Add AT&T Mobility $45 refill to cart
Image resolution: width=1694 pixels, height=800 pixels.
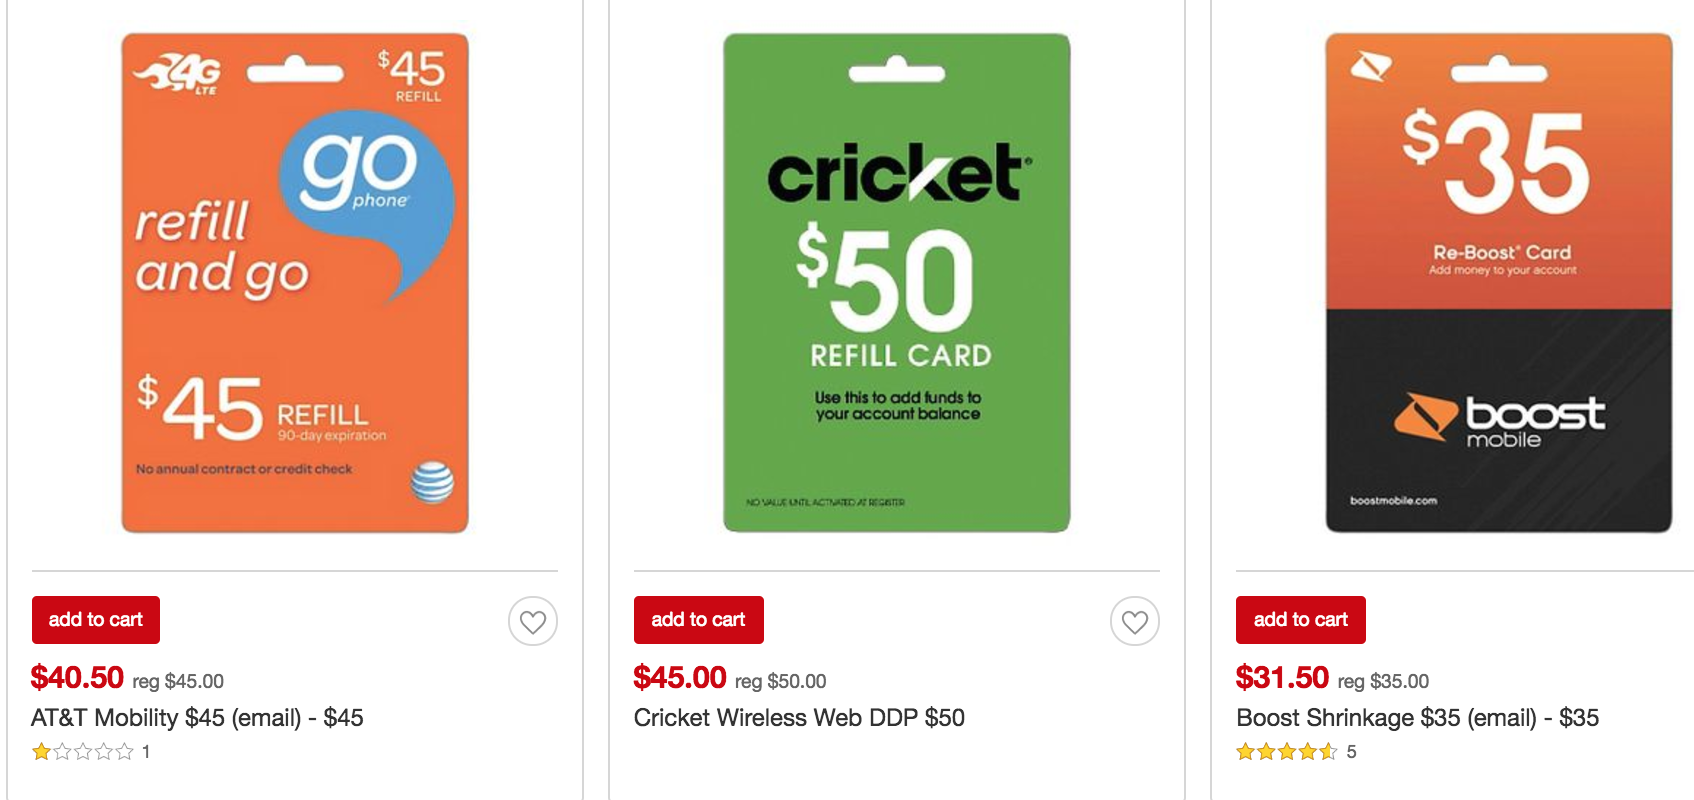point(96,620)
